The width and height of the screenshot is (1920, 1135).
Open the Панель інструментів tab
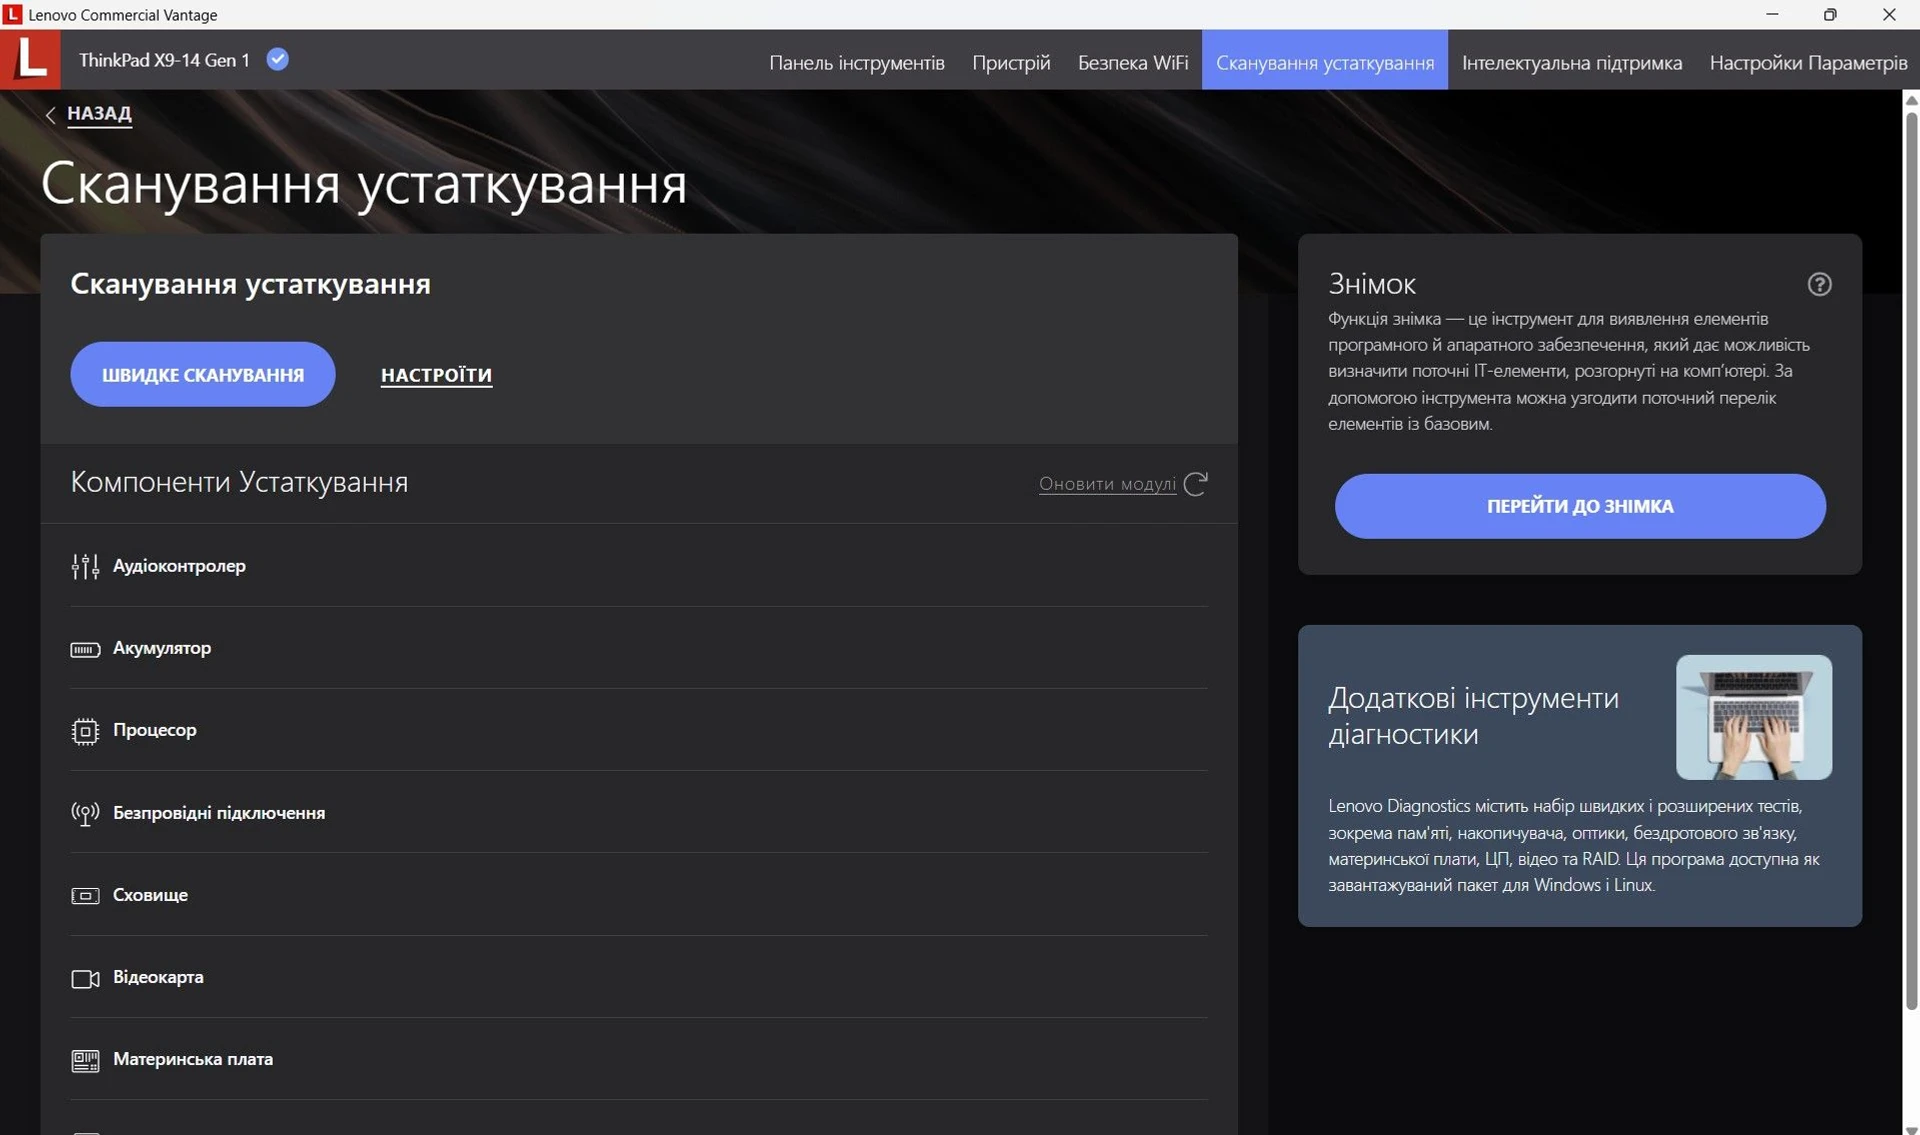pos(856,62)
